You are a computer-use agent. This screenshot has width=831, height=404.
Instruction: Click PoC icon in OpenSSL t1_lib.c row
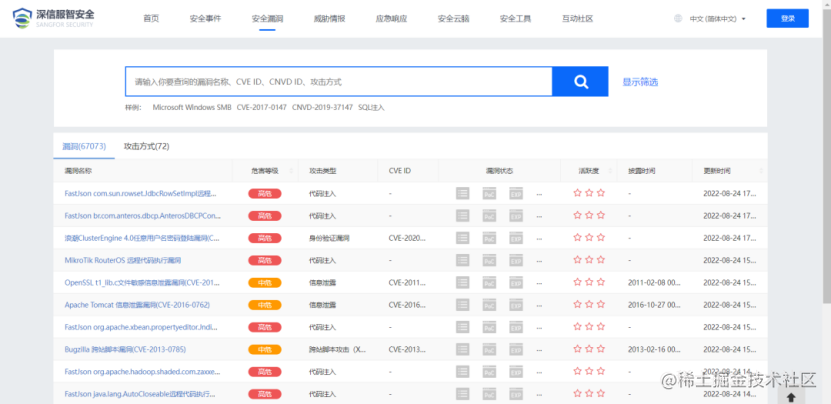tap(489, 283)
